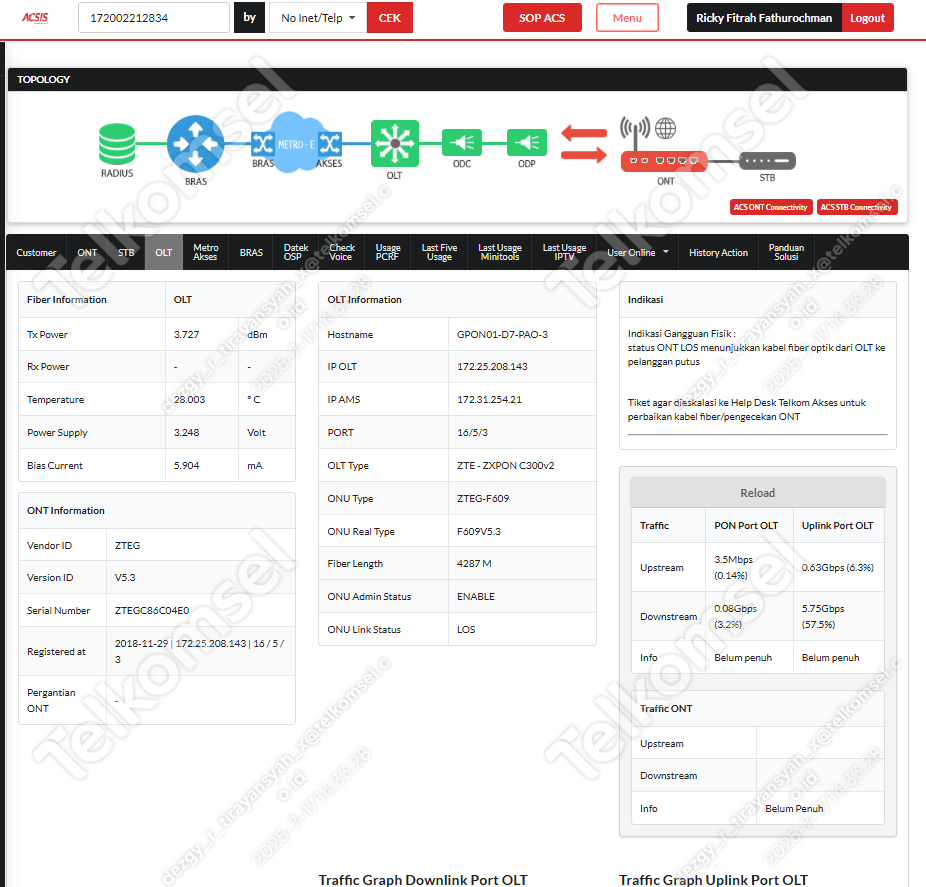
Task: Select OLT Type ZTE - ZXPON C300v2
Action: [x=506, y=466]
